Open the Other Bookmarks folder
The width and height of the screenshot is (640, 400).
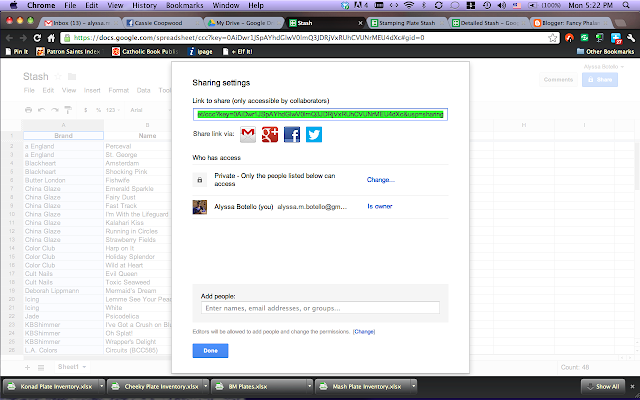pos(605,51)
